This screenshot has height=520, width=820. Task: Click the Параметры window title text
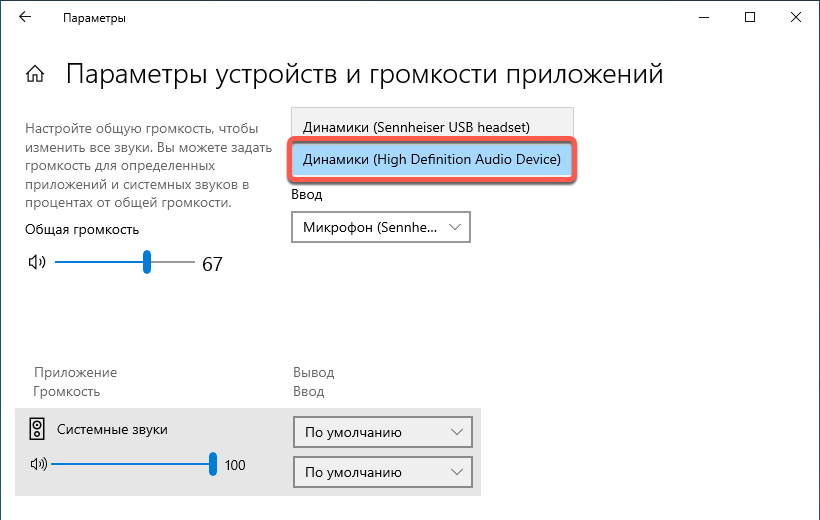[94, 18]
